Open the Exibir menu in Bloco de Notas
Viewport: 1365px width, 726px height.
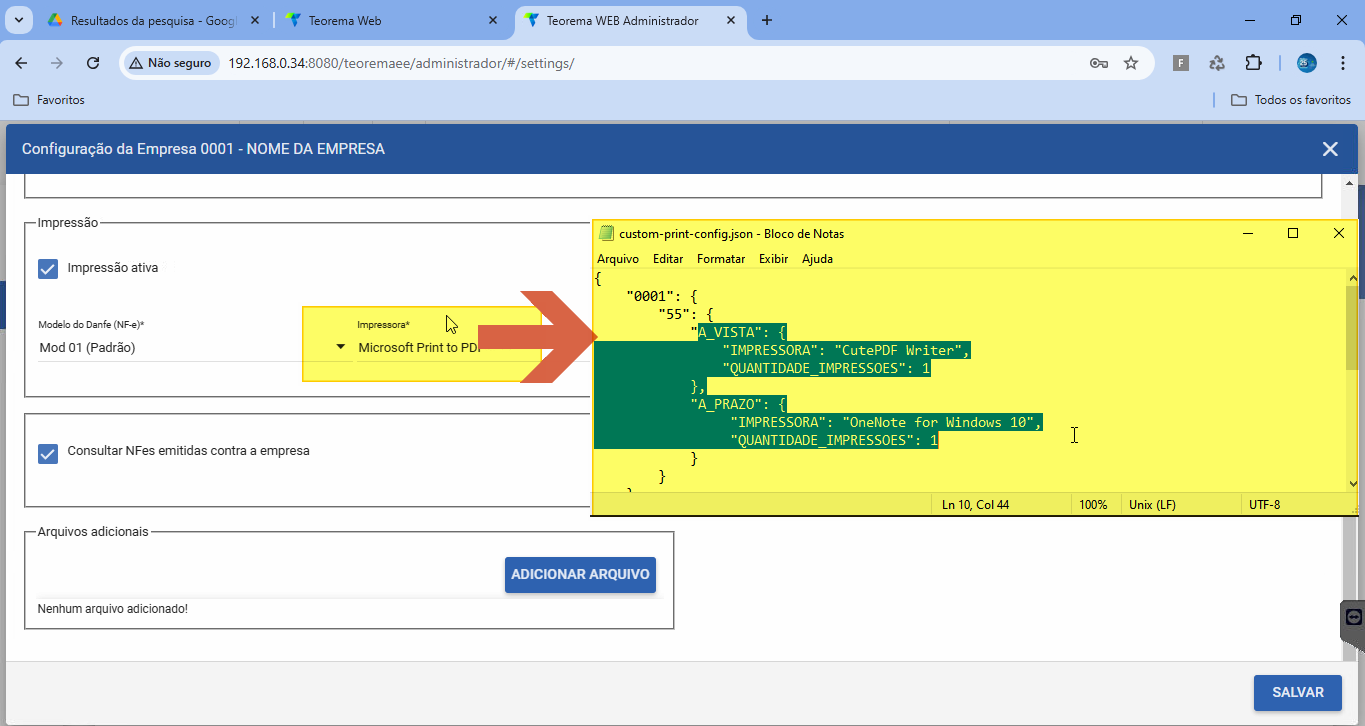pyautogui.click(x=773, y=258)
